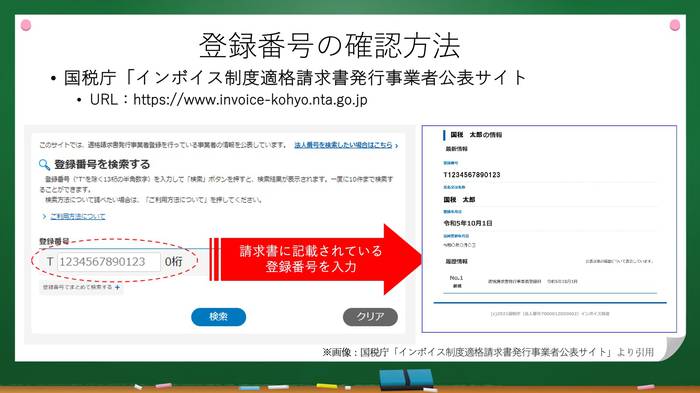This screenshot has width=700, height=393.
Task: Click the gray クリア clear button
Action: 370,317
